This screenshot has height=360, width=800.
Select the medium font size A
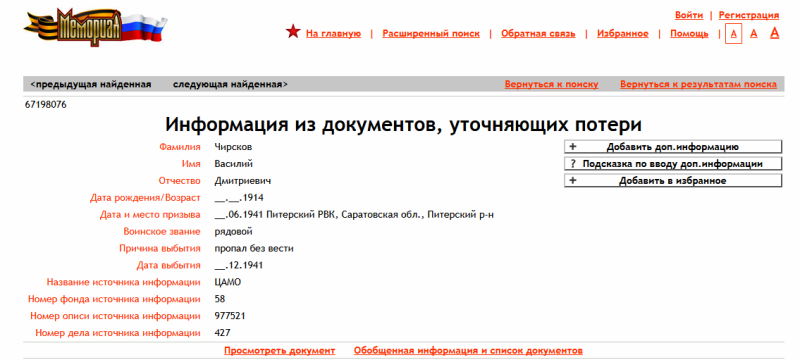(754, 34)
